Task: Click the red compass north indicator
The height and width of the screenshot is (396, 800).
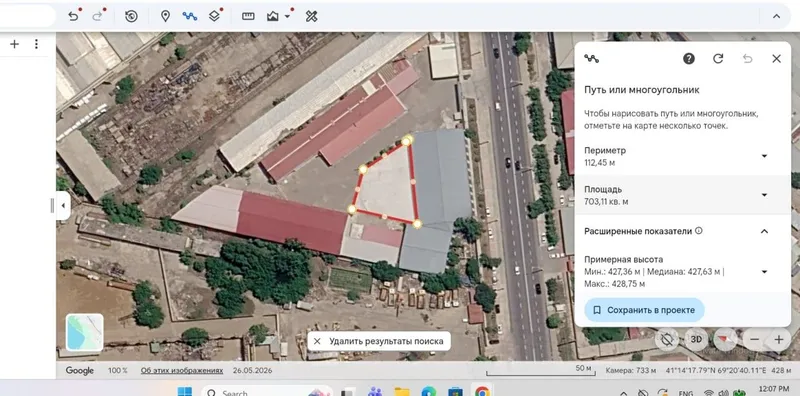Action: click(725, 339)
